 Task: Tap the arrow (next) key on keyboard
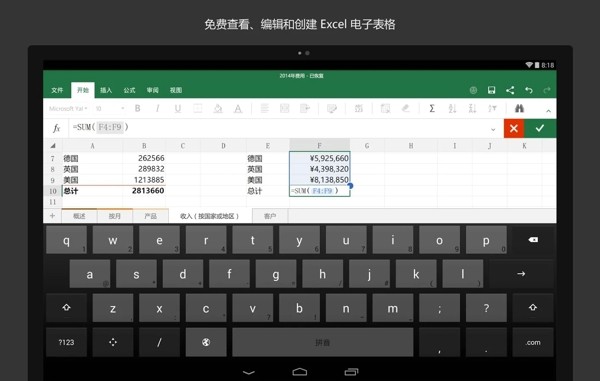(521, 274)
